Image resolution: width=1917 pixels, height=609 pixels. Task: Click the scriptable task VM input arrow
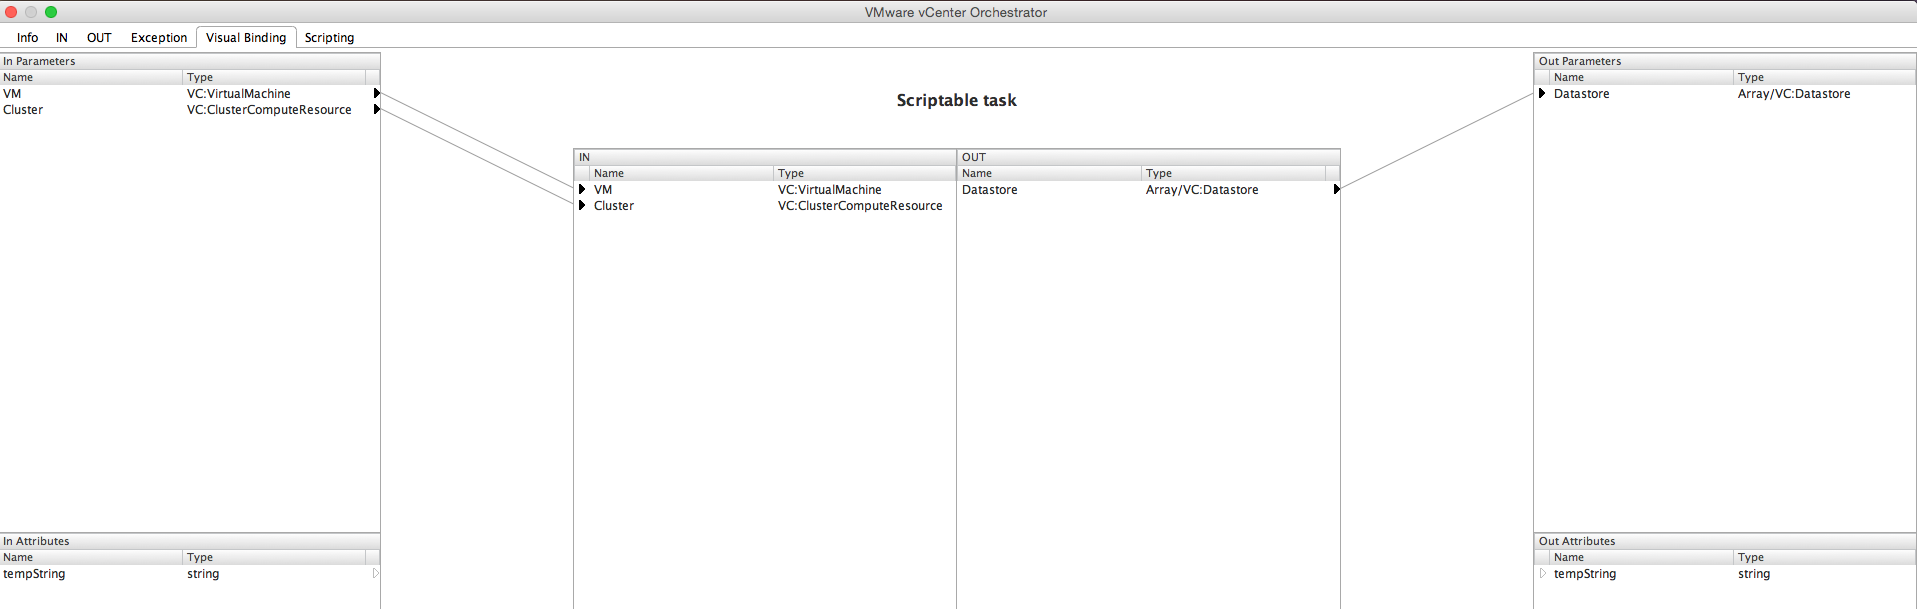click(582, 190)
